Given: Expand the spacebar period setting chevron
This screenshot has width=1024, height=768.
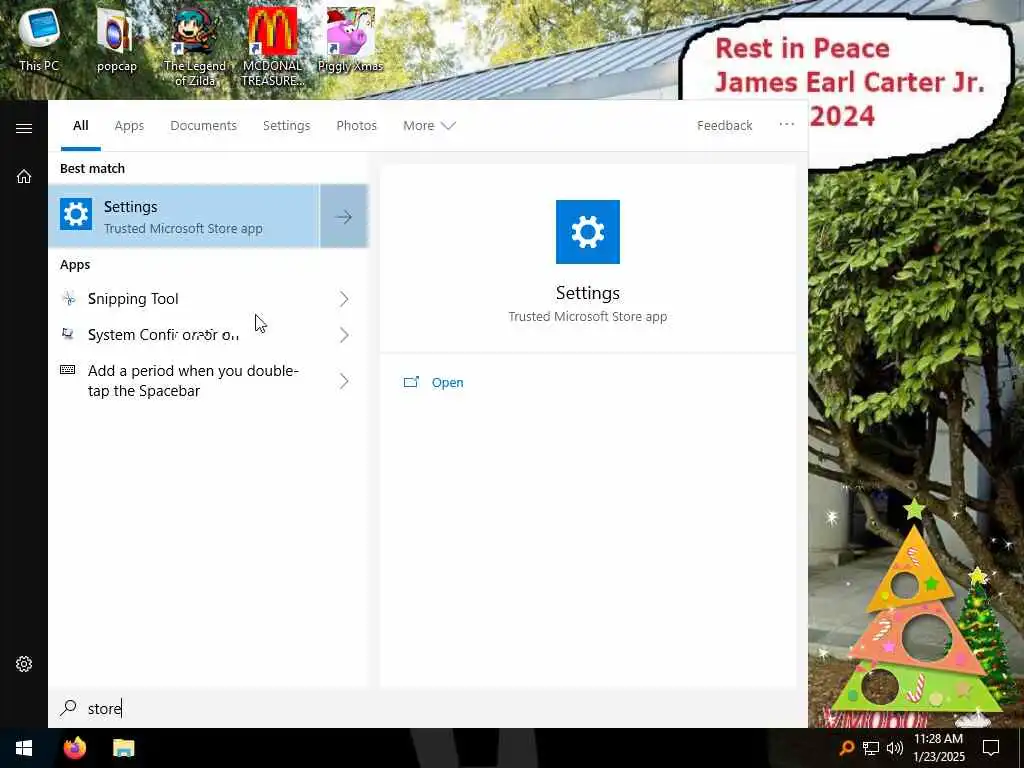Looking at the screenshot, I should [344, 381].
